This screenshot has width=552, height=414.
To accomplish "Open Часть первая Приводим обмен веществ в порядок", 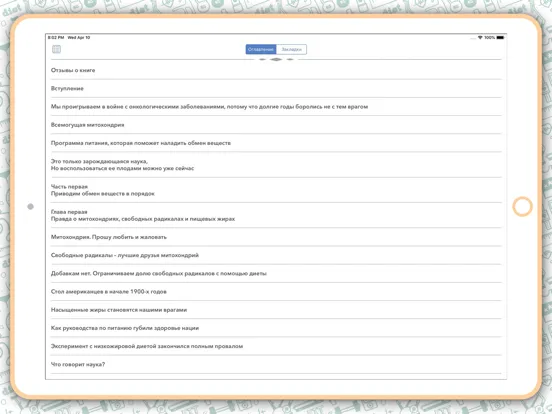I will [276, 190].
